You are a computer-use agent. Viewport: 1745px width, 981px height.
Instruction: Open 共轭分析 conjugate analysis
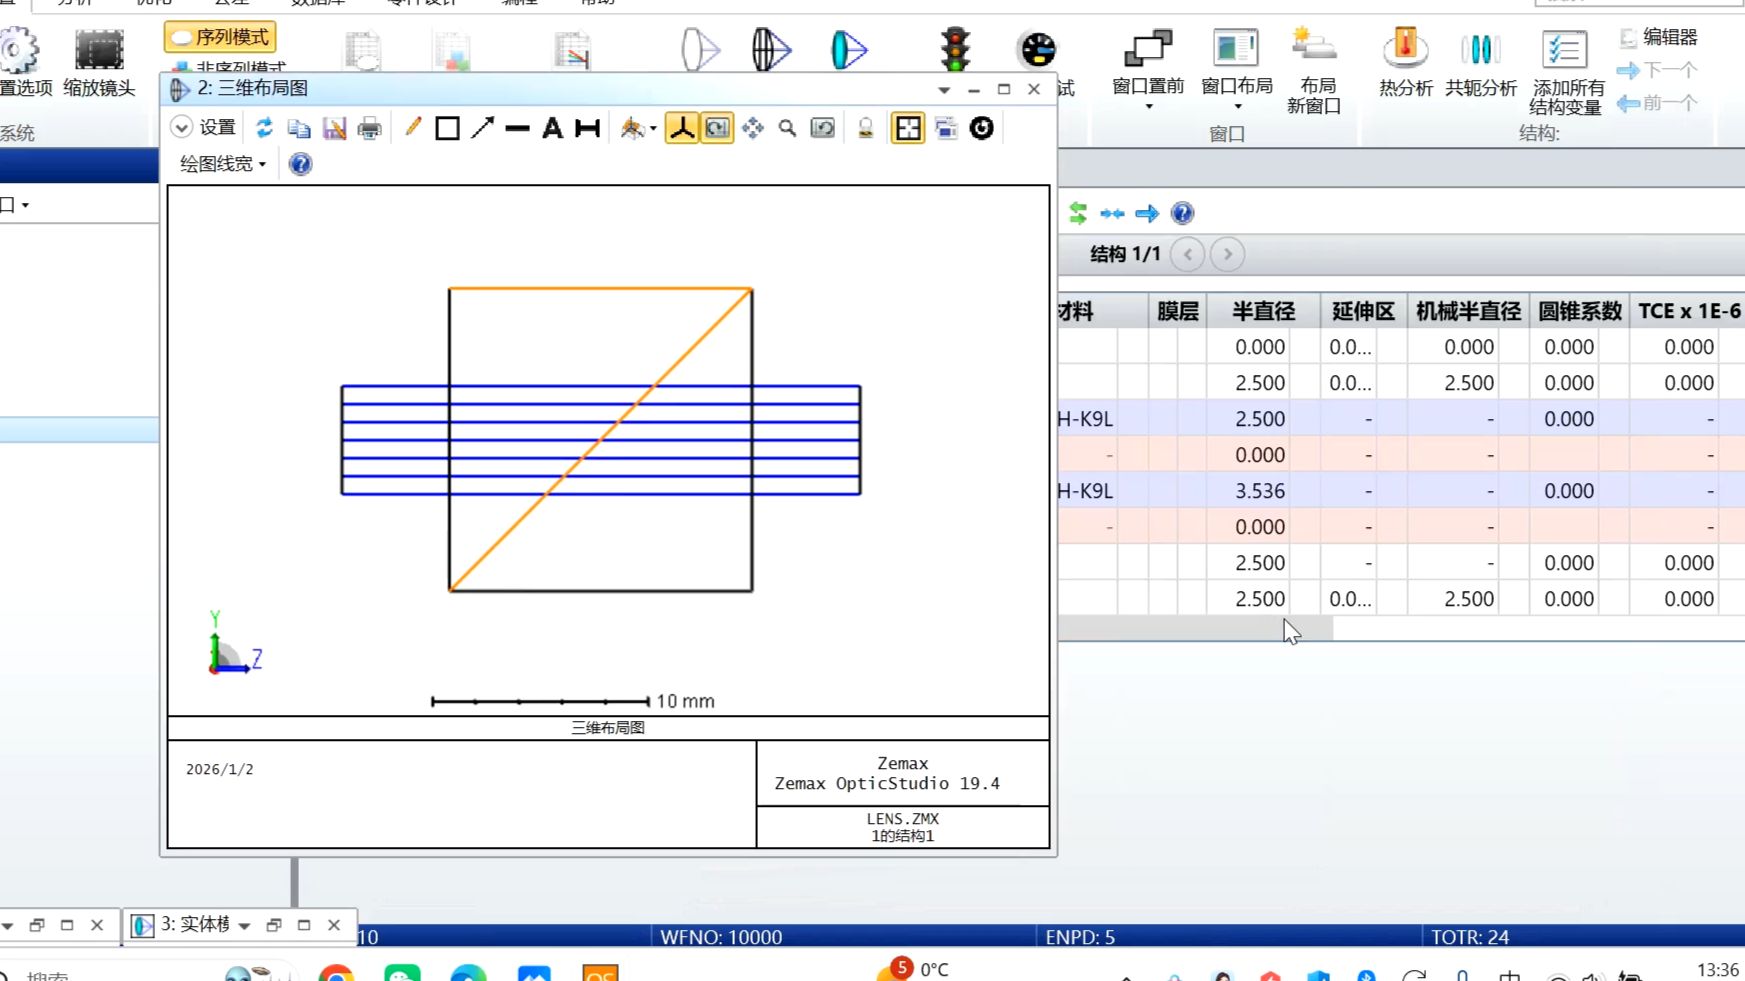point(1481,64)
